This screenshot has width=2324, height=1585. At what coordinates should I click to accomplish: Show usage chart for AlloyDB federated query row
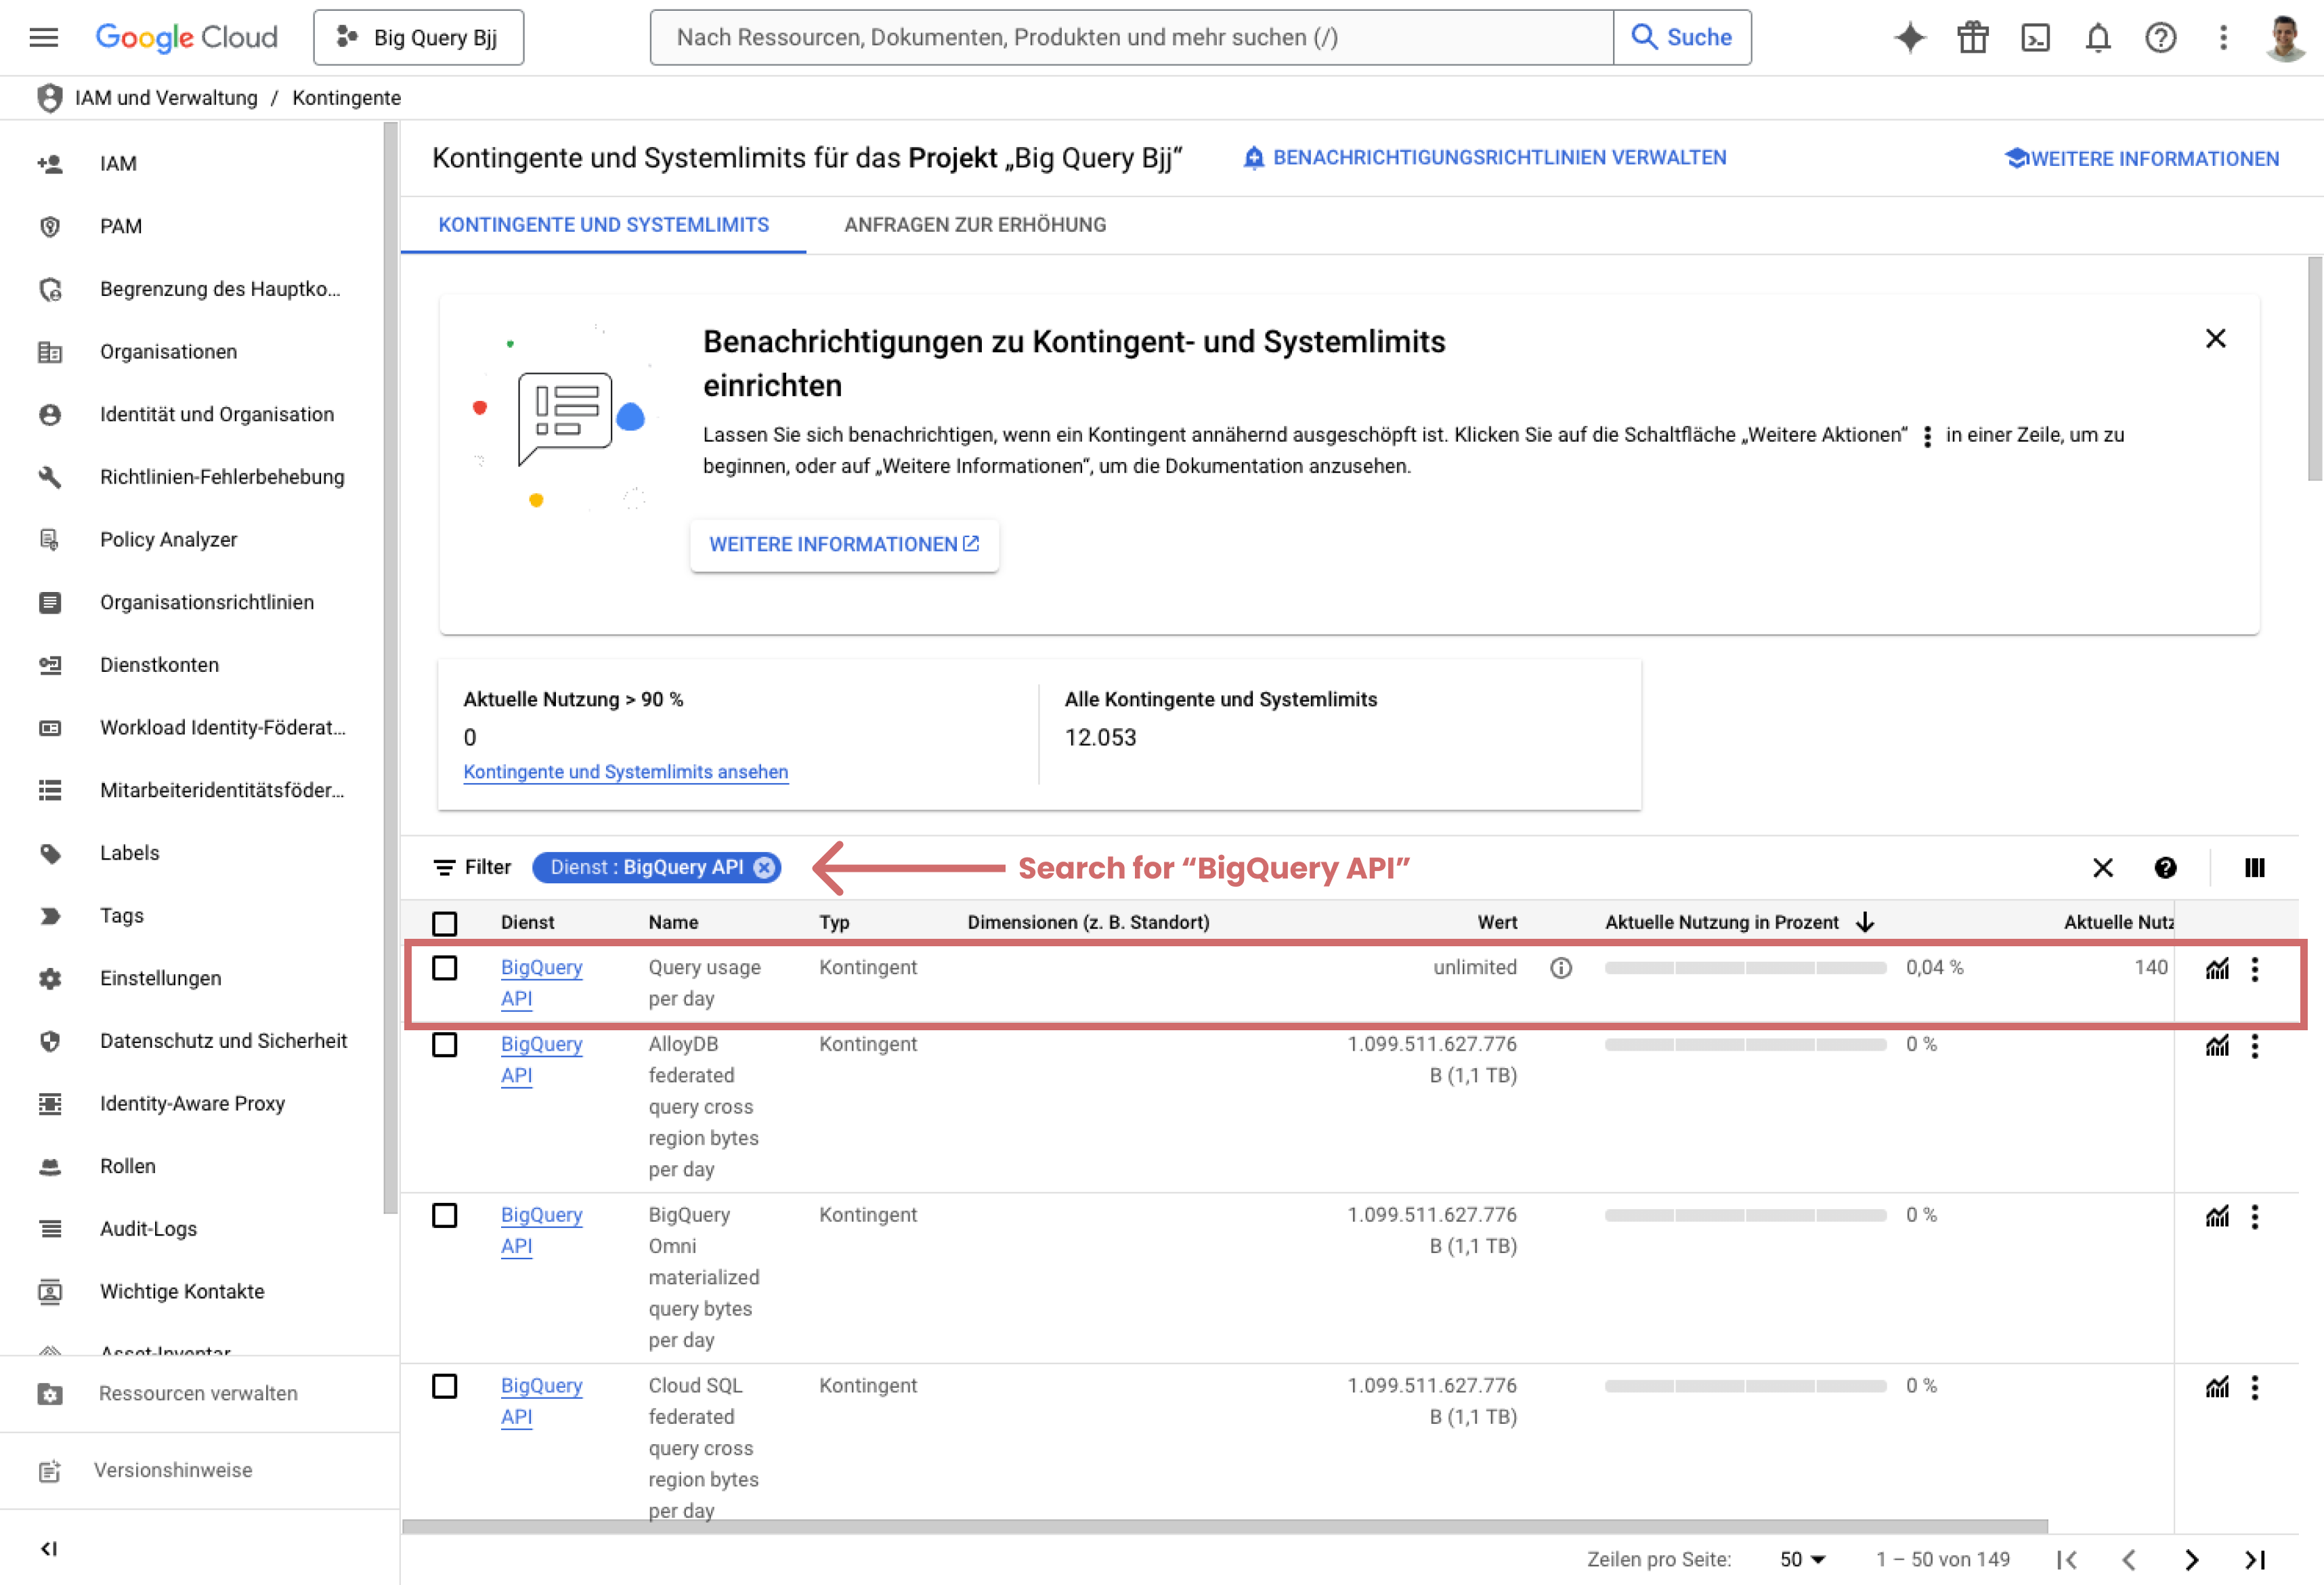pyautogui.click(x=2217, y=1046)
